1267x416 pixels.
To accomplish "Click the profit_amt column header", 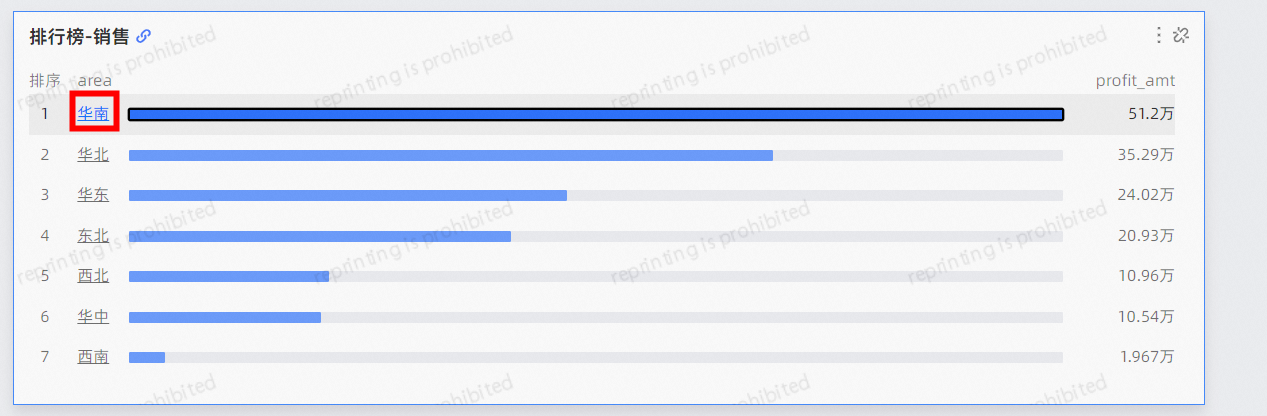I will pos(1135,80).
